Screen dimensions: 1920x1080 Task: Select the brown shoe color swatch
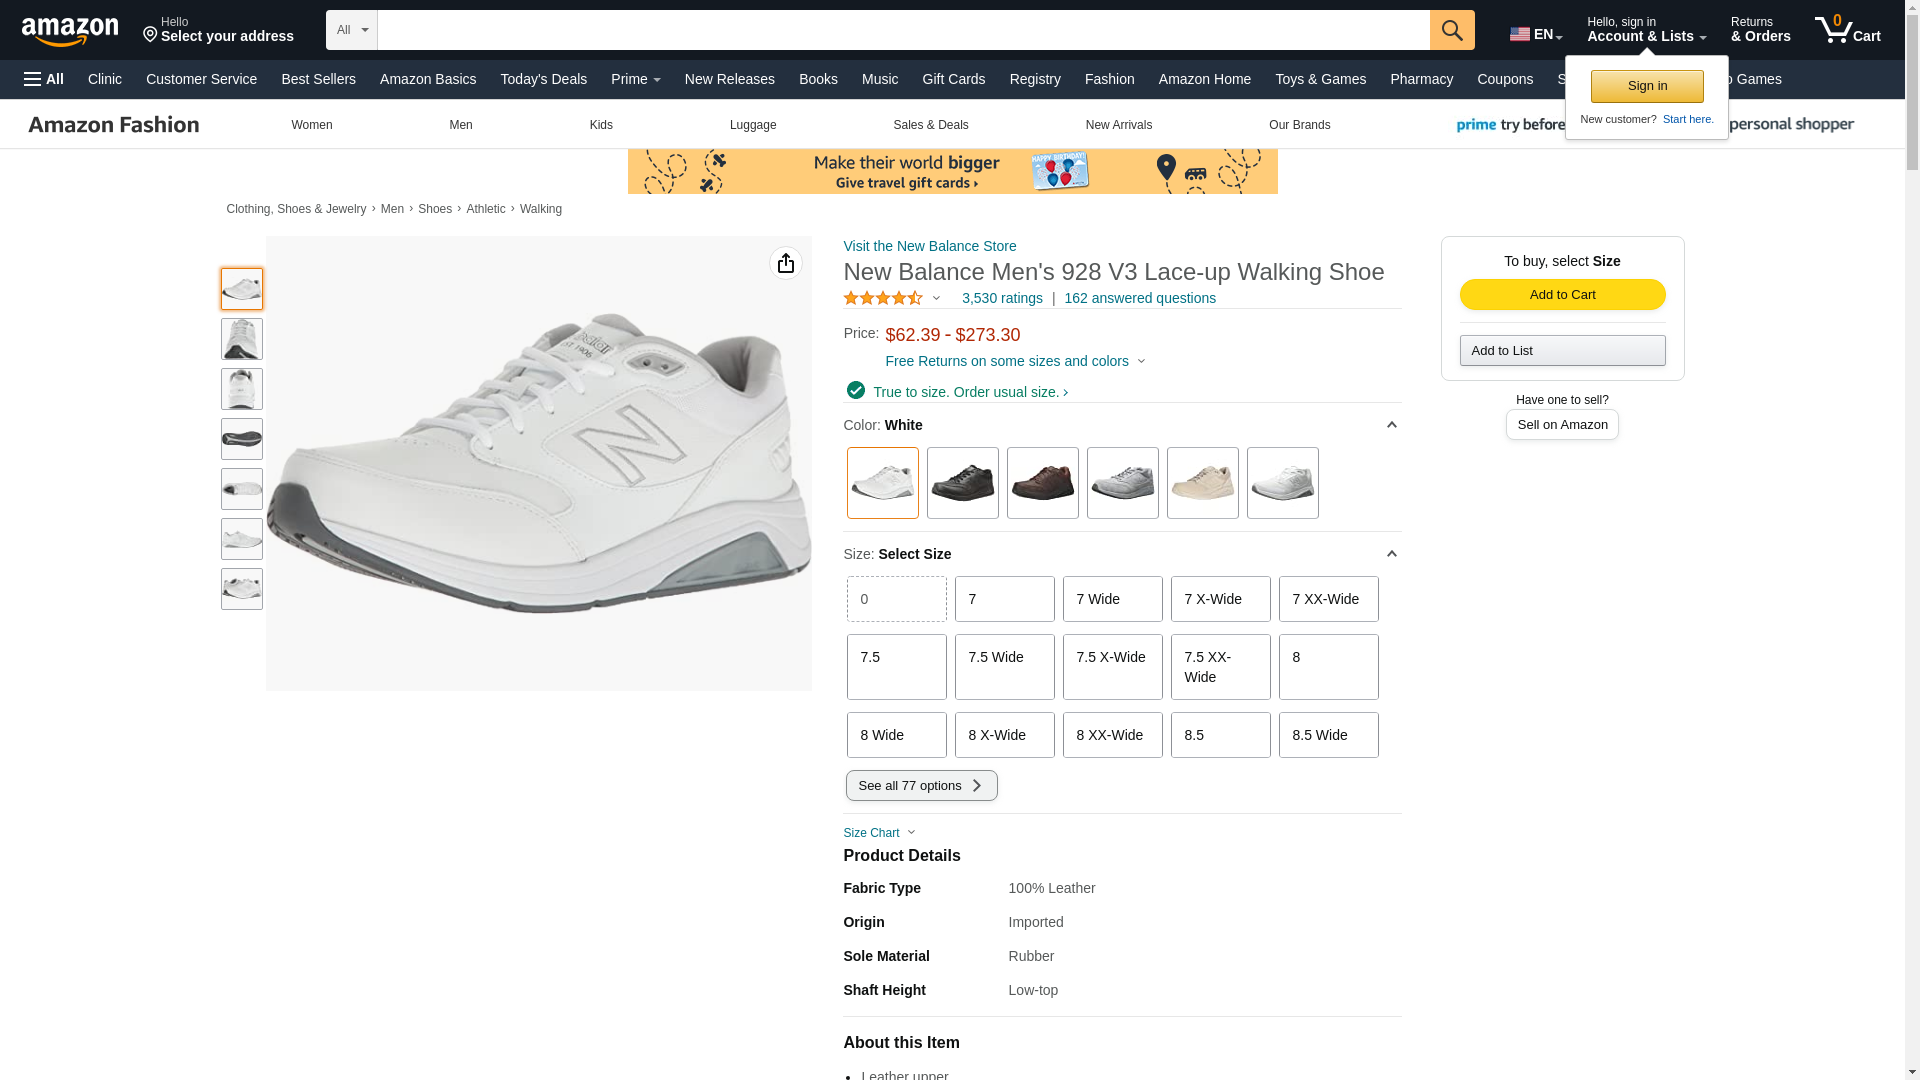click(x=1042, y=483)
